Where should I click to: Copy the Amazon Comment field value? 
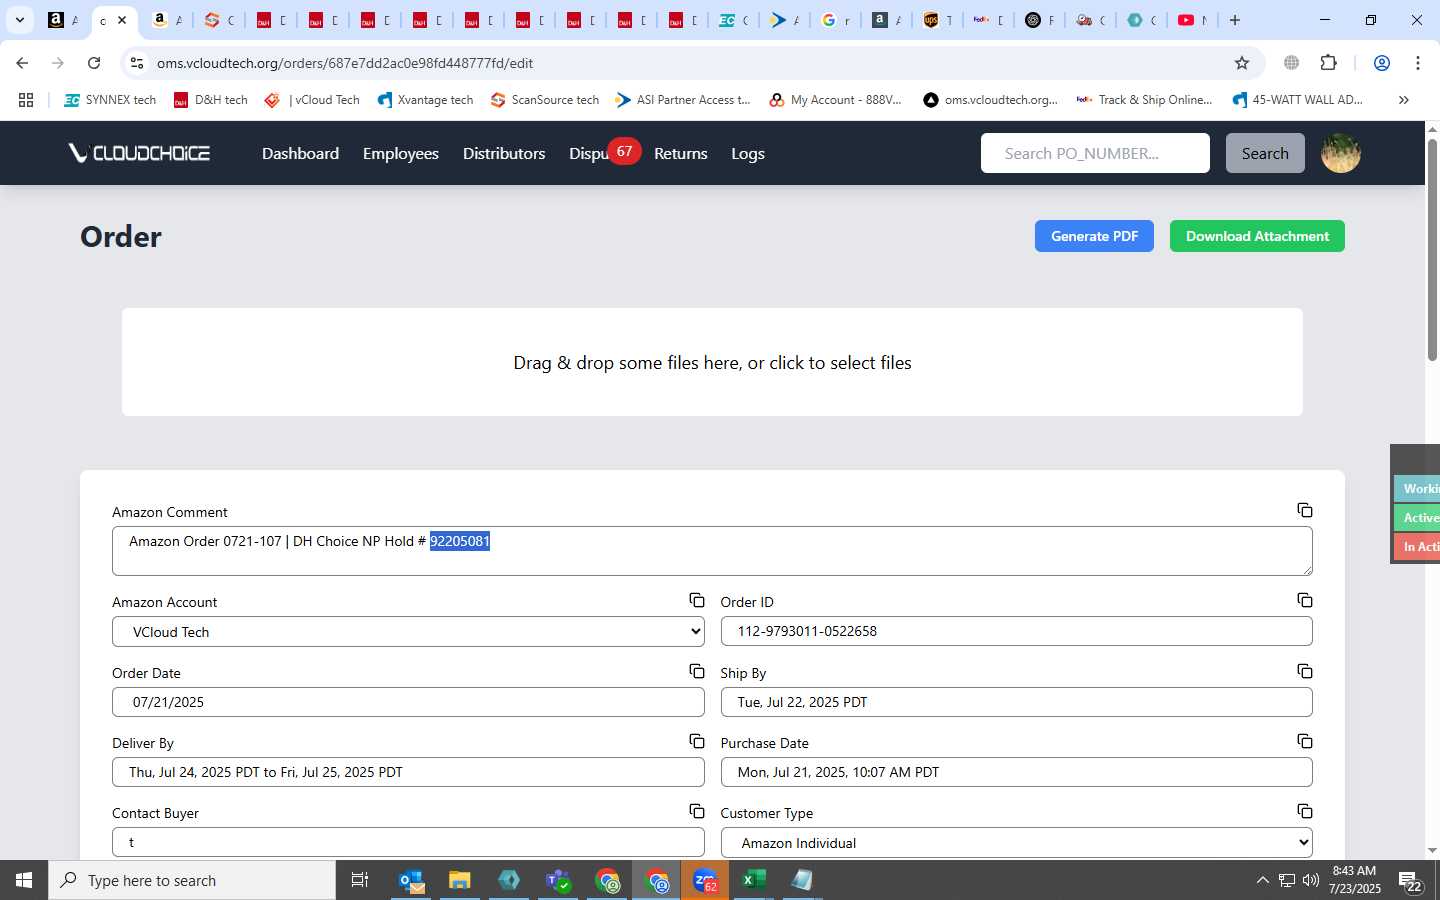pyautogui.click(x=1305, y=510)
